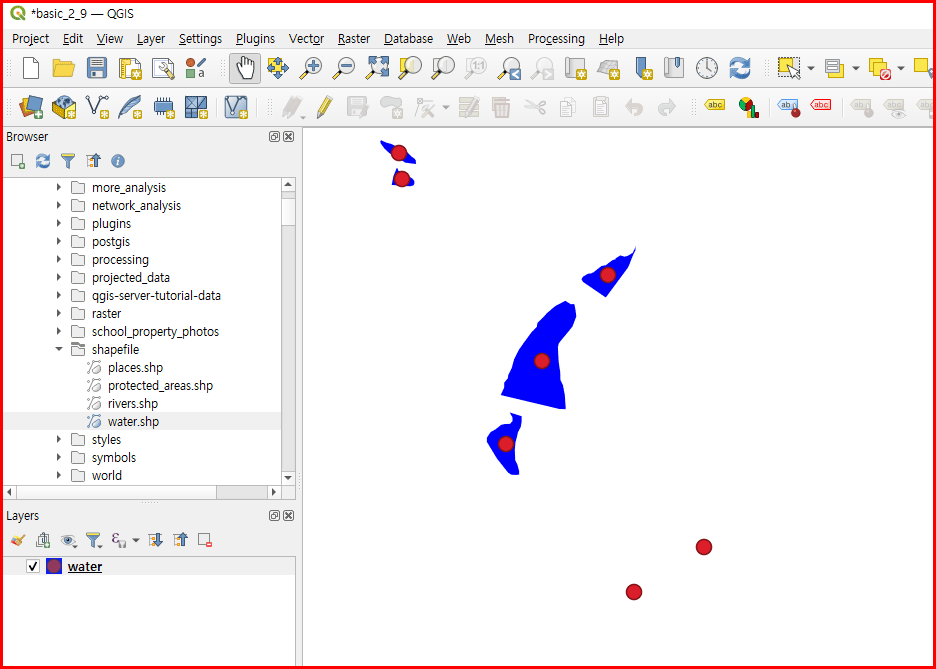Click the New Shapefile Layer icon
The height and width of the screenshot is (669, 936).
point(97,107)
